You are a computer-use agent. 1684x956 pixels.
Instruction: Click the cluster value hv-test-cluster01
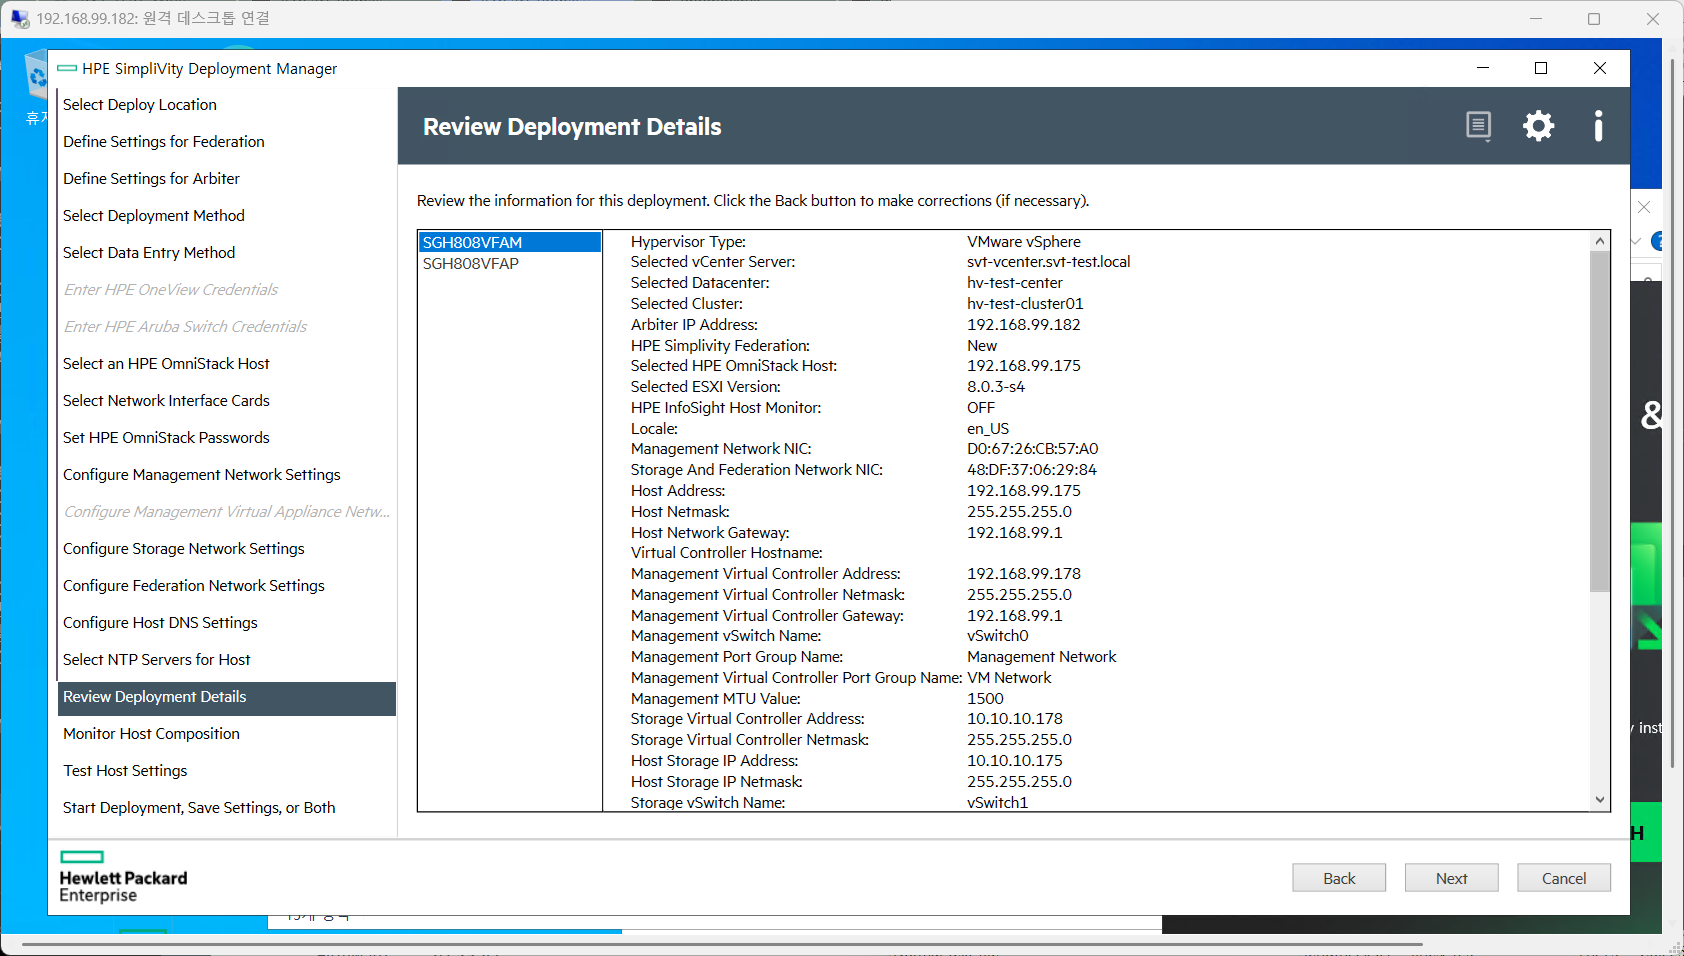pyautogui.click(x=1025, y=304)
